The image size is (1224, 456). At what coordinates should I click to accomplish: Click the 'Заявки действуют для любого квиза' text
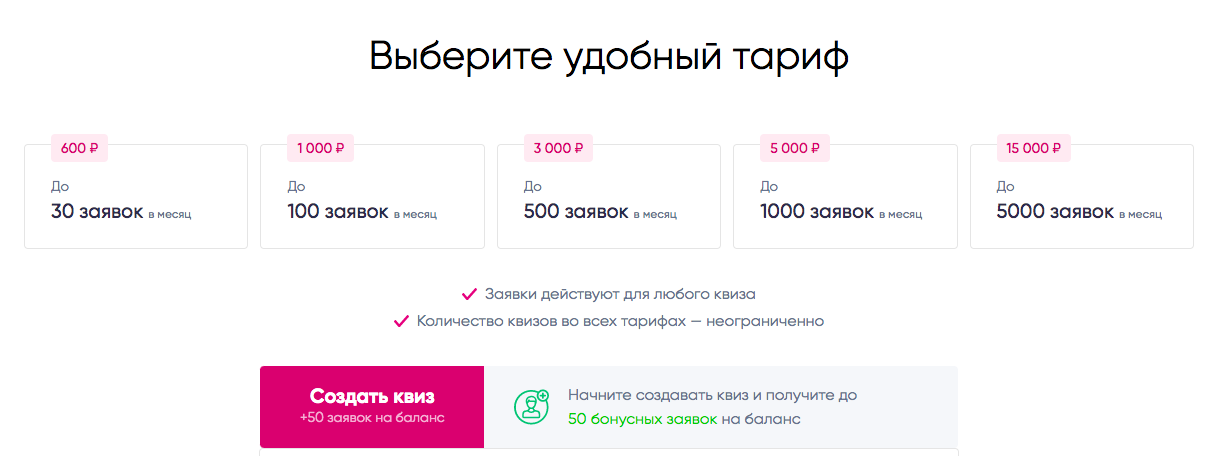click(620, 294)
